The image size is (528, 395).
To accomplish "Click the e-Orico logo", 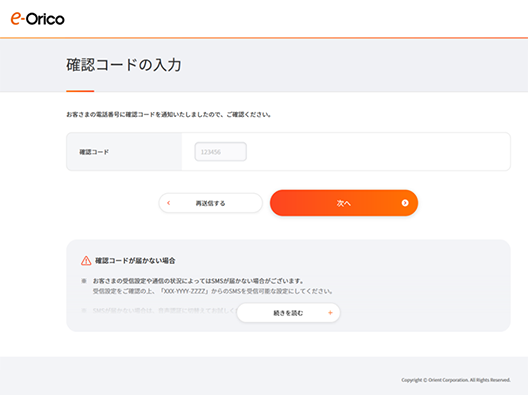I will pyautogui.click(x=37, y=19).
